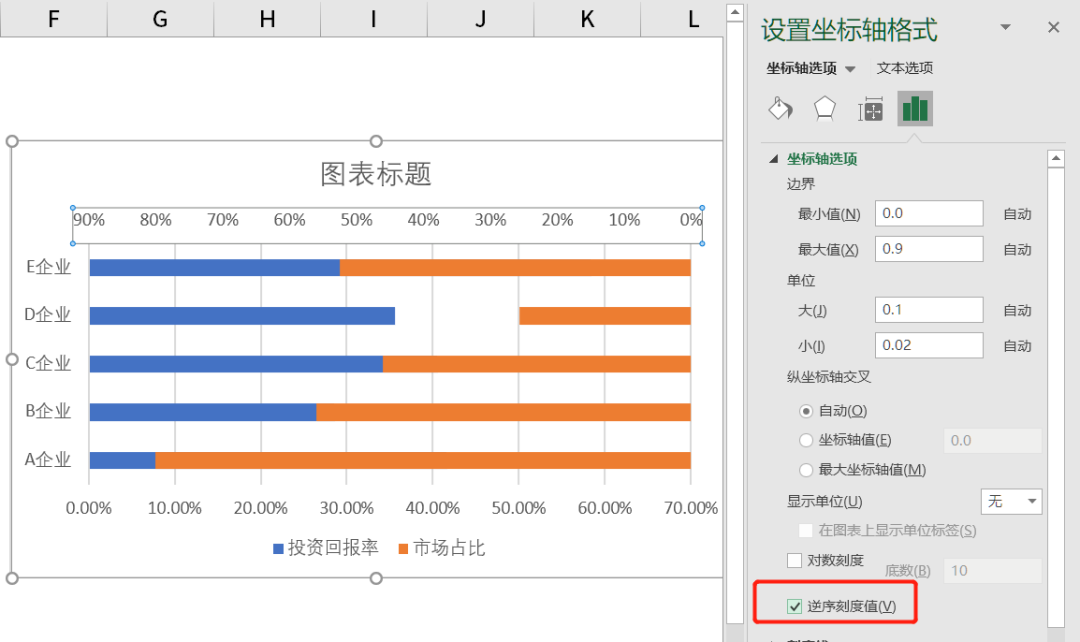The image size is (1080, 642).
Task: Click the scrollbar up arrow
Action: (1057, 157)
